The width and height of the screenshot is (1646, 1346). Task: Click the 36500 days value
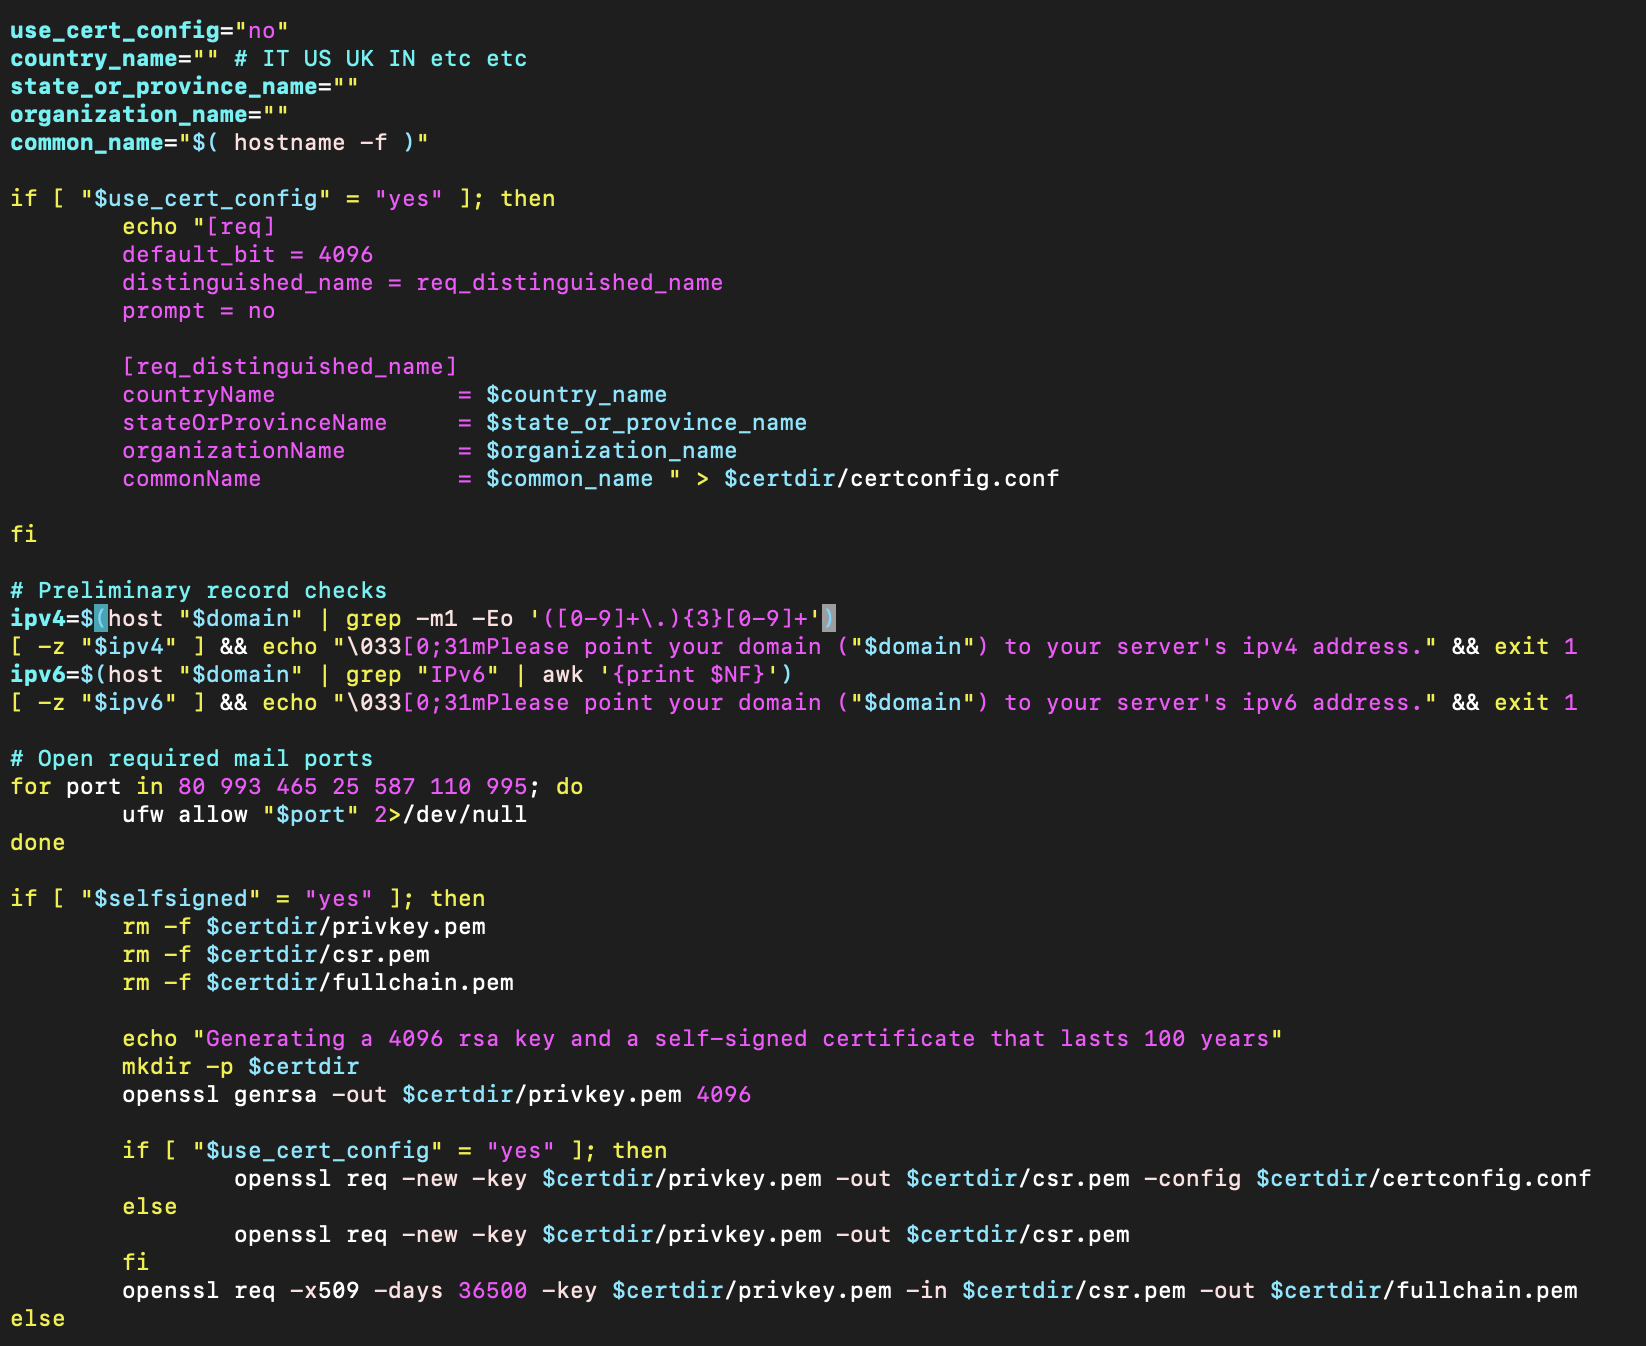tap(492, 1291)
